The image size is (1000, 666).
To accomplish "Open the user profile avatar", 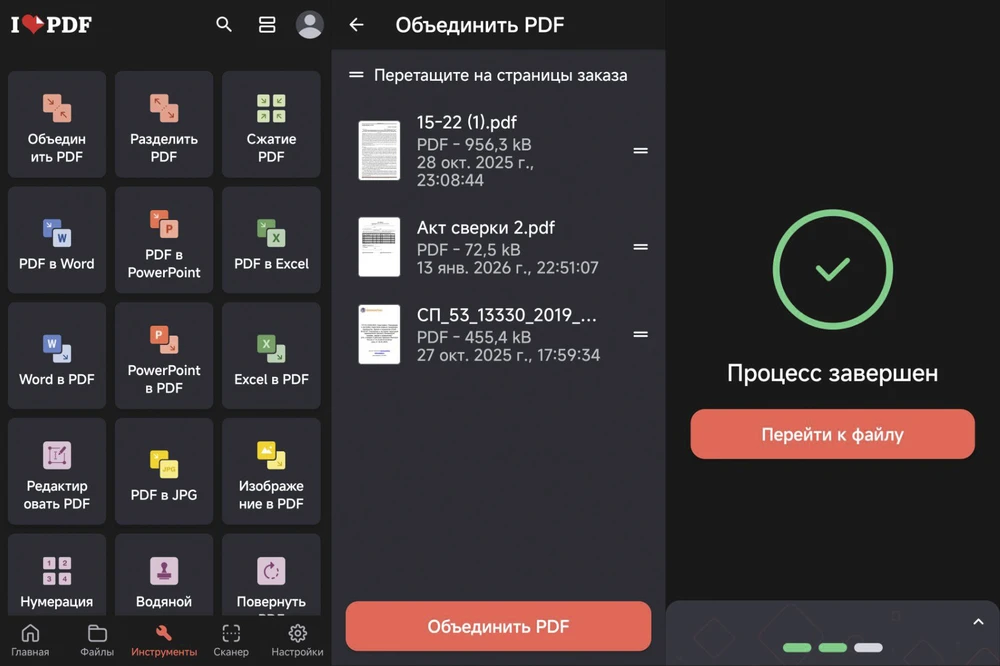I will coord(310,25).
